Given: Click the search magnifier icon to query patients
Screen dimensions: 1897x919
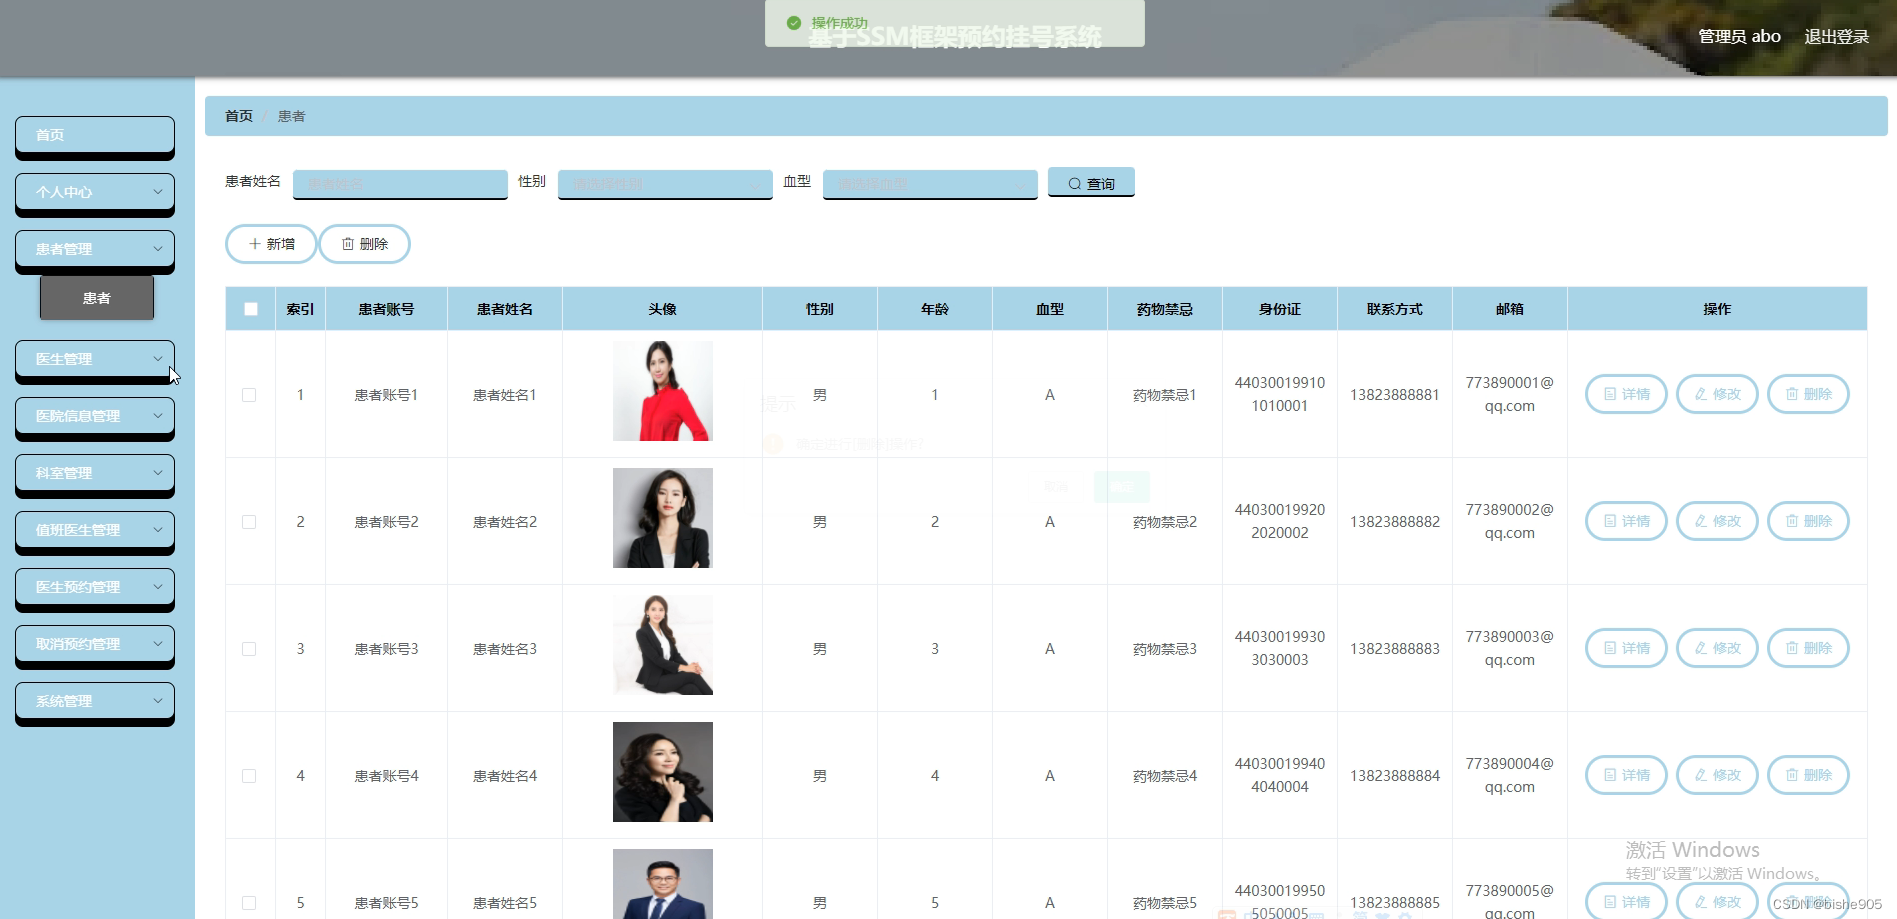Looking at the screenshot, I should pos(1073,183).
